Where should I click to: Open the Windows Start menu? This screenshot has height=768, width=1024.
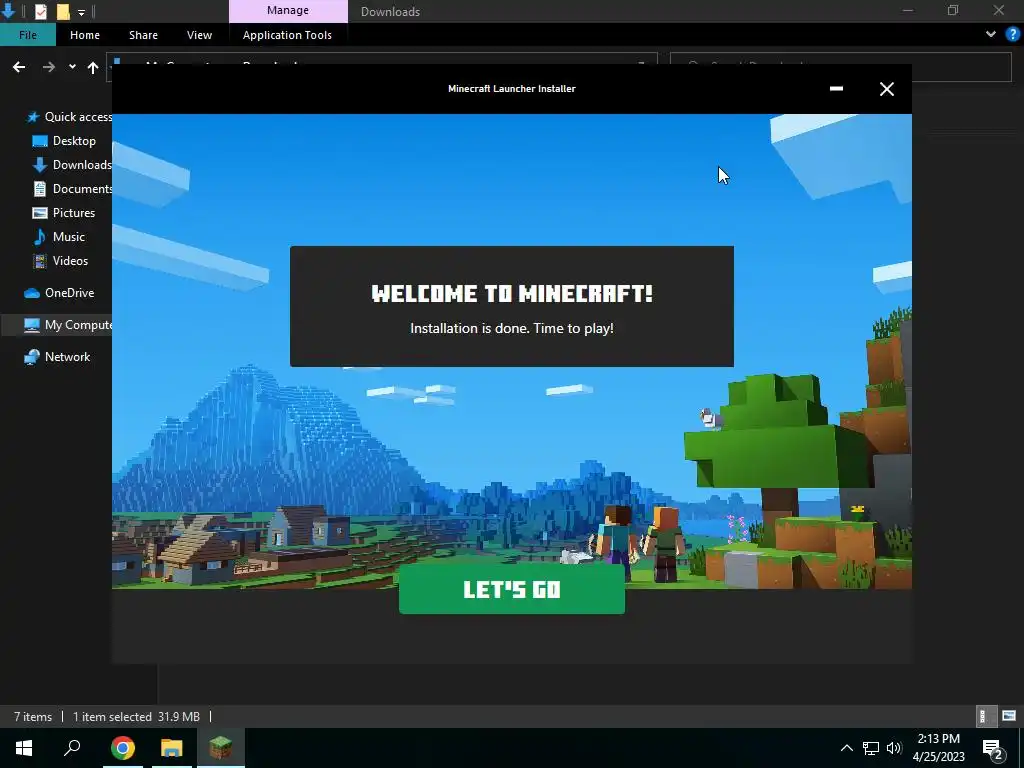[24, 748]
